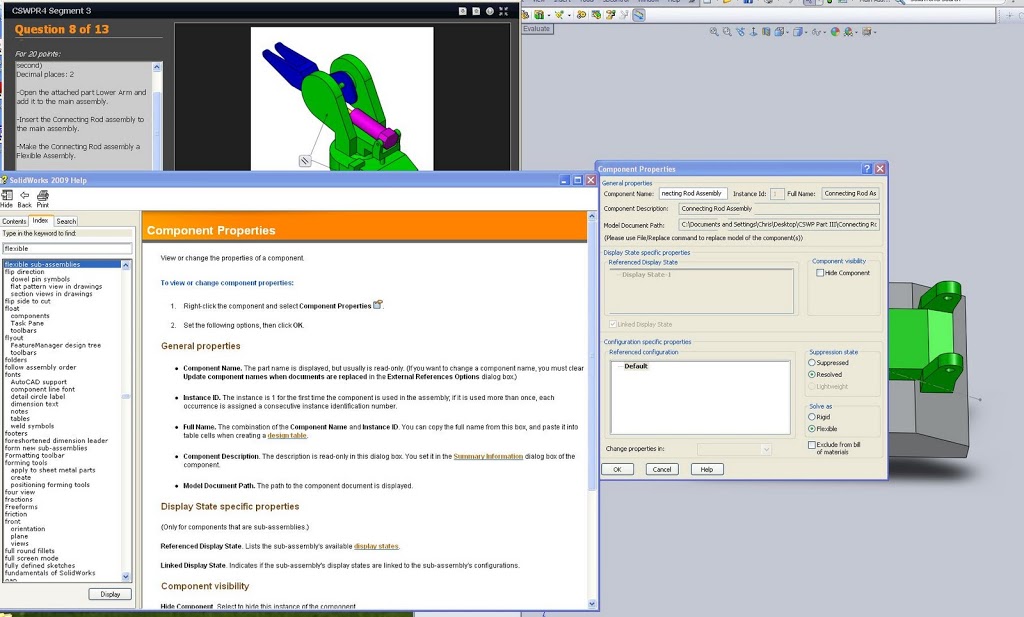Click Hide icon in Help toolbar
1024x617 pixels.
tap(7, 195)
